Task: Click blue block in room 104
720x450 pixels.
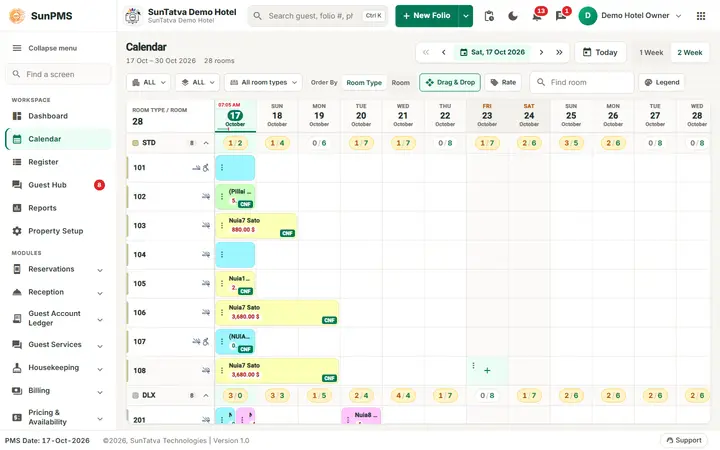Action: 235,255
